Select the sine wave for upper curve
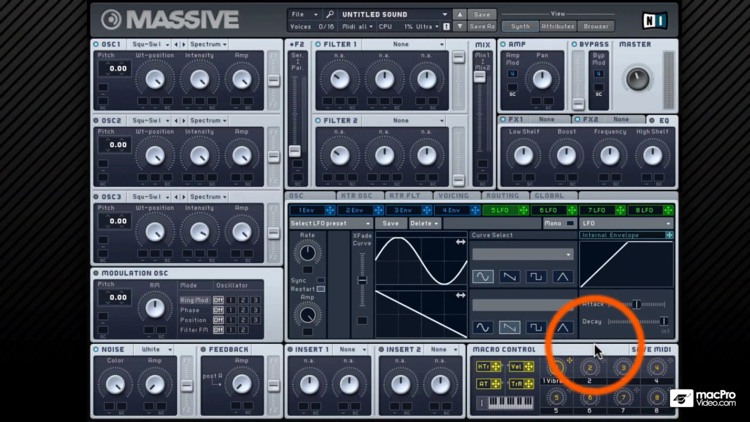The width and height of the screenshot is (750, 422). [x=483, y=277]
